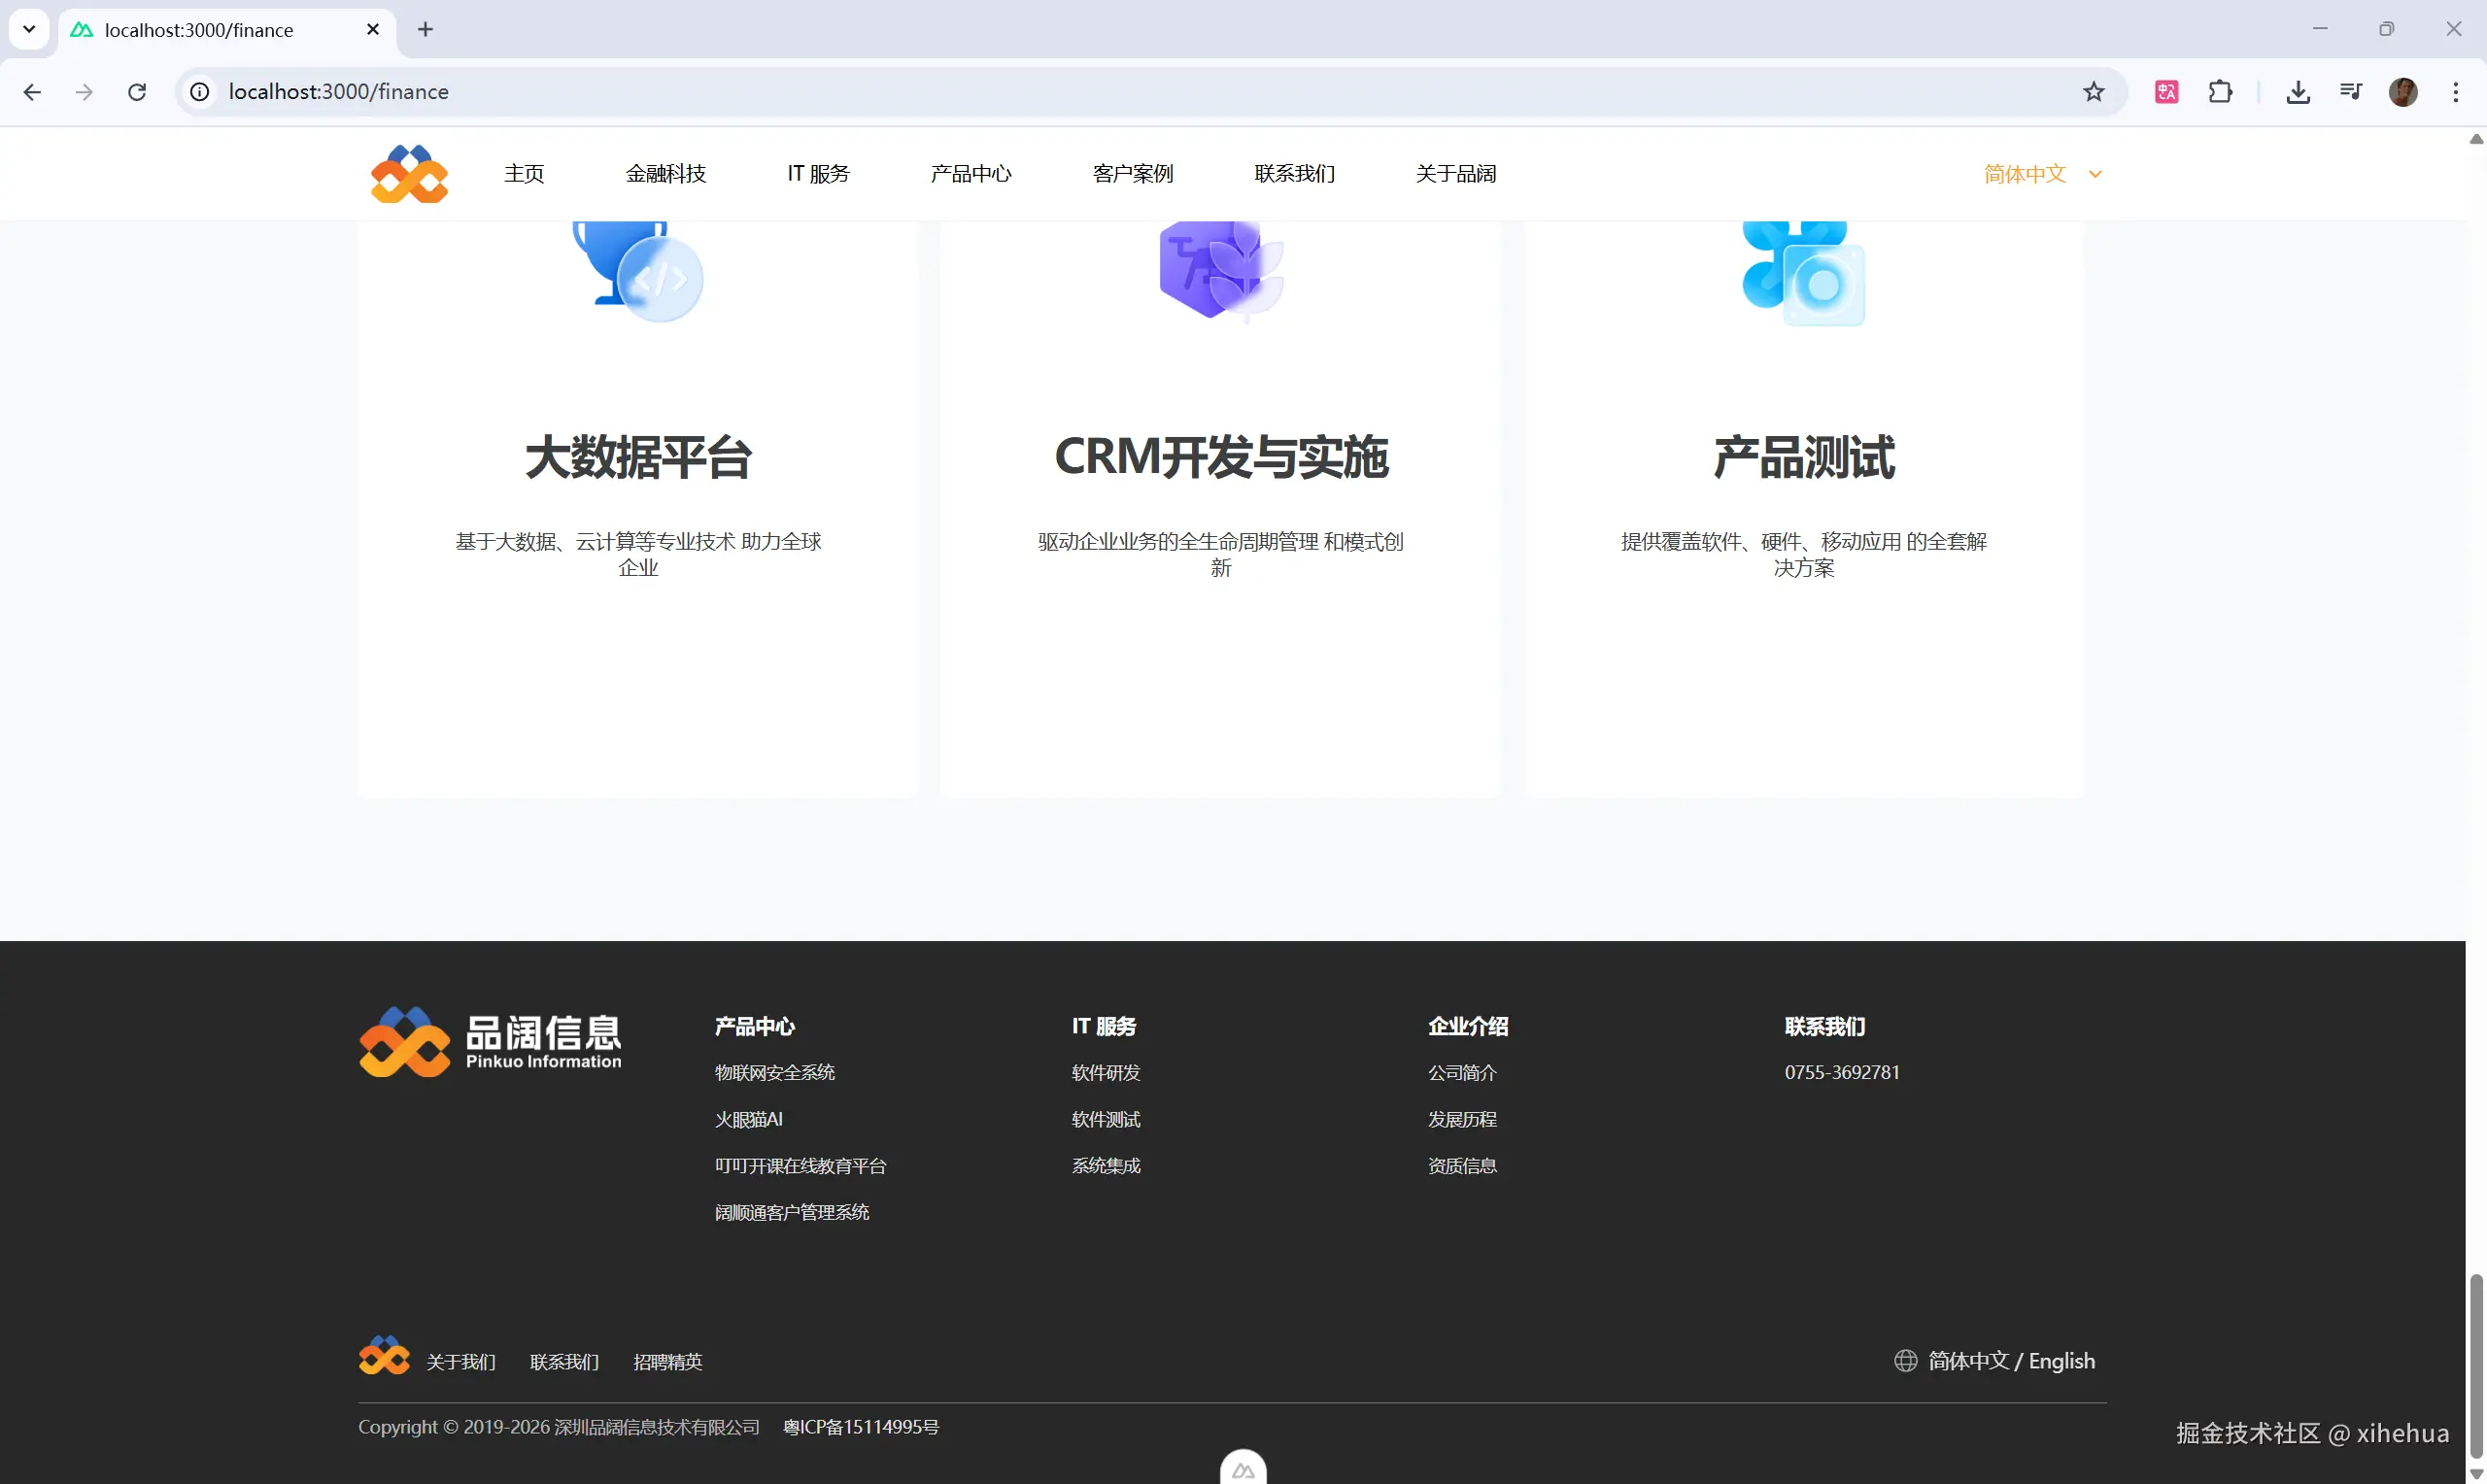Go to 产品中心 in the top navigation

tap(970, 174)
